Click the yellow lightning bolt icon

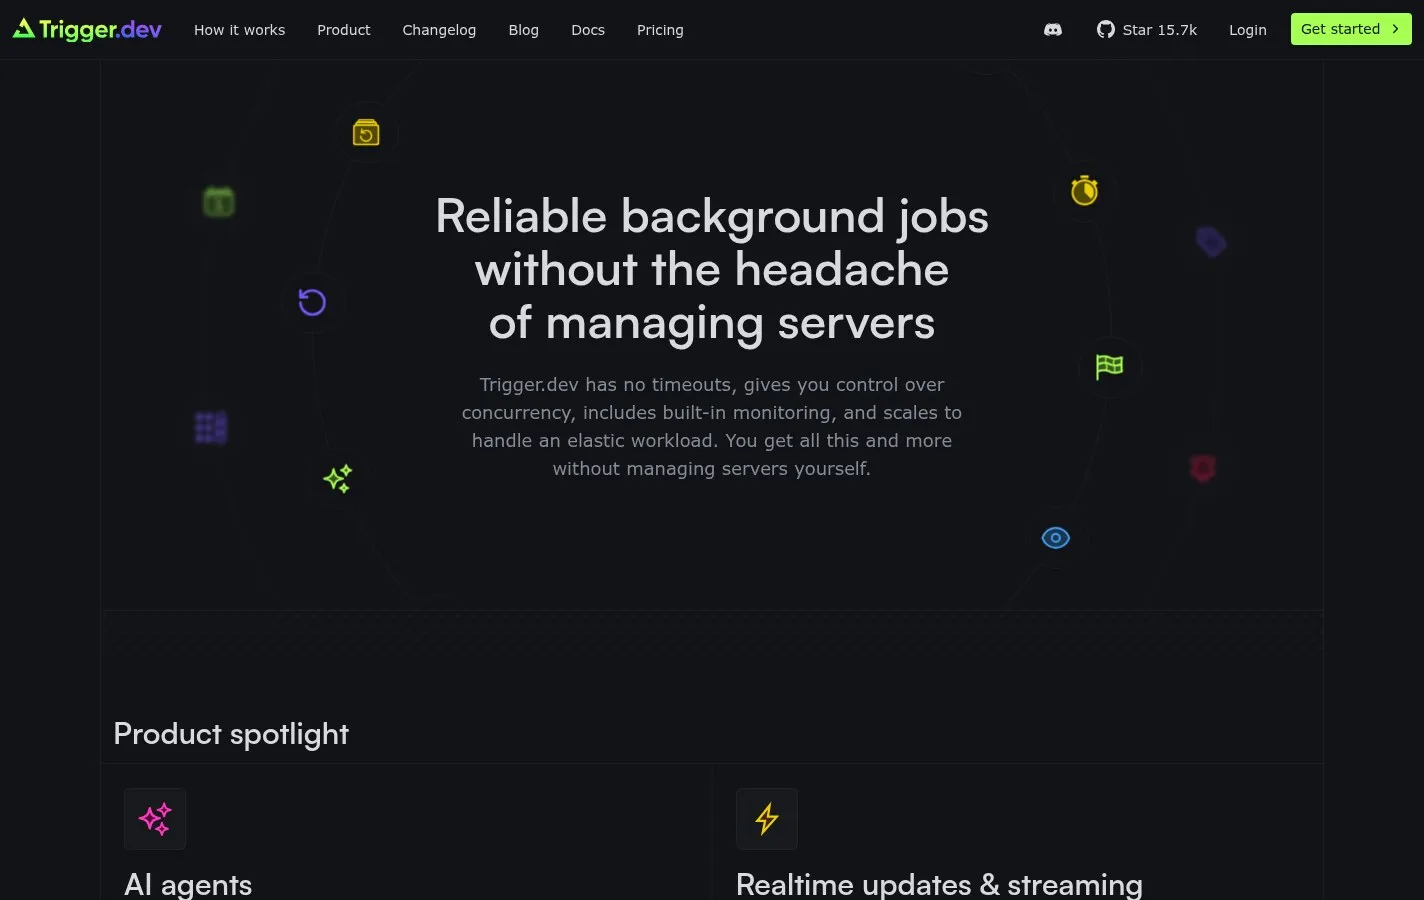(767, 819)
